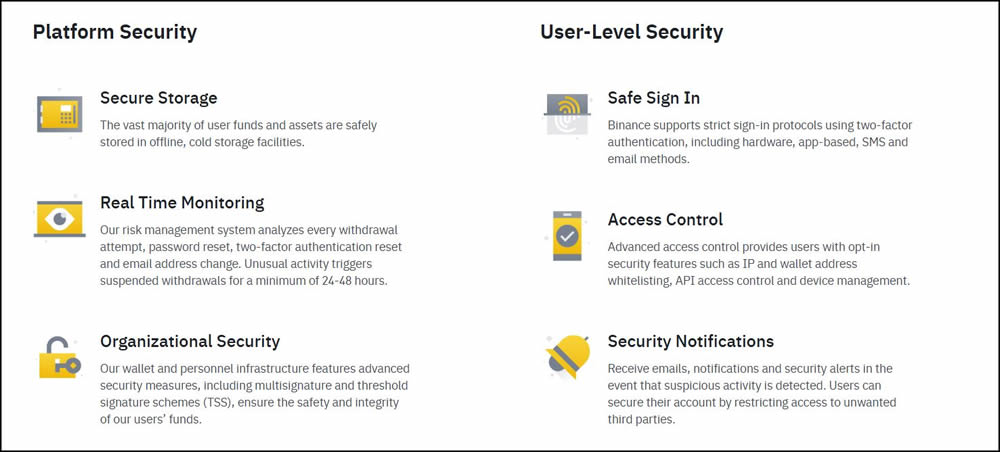Click the Safe Sign In fingerprint icon
Screen dimensions: 1000x452
(566, 115)
